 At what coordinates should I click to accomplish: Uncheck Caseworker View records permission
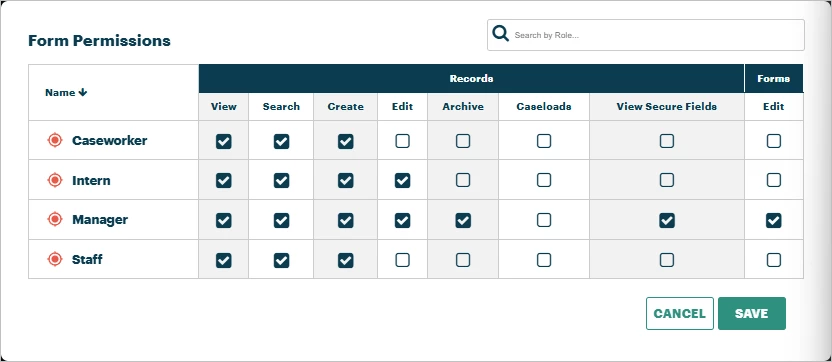(x=223, y=141)
